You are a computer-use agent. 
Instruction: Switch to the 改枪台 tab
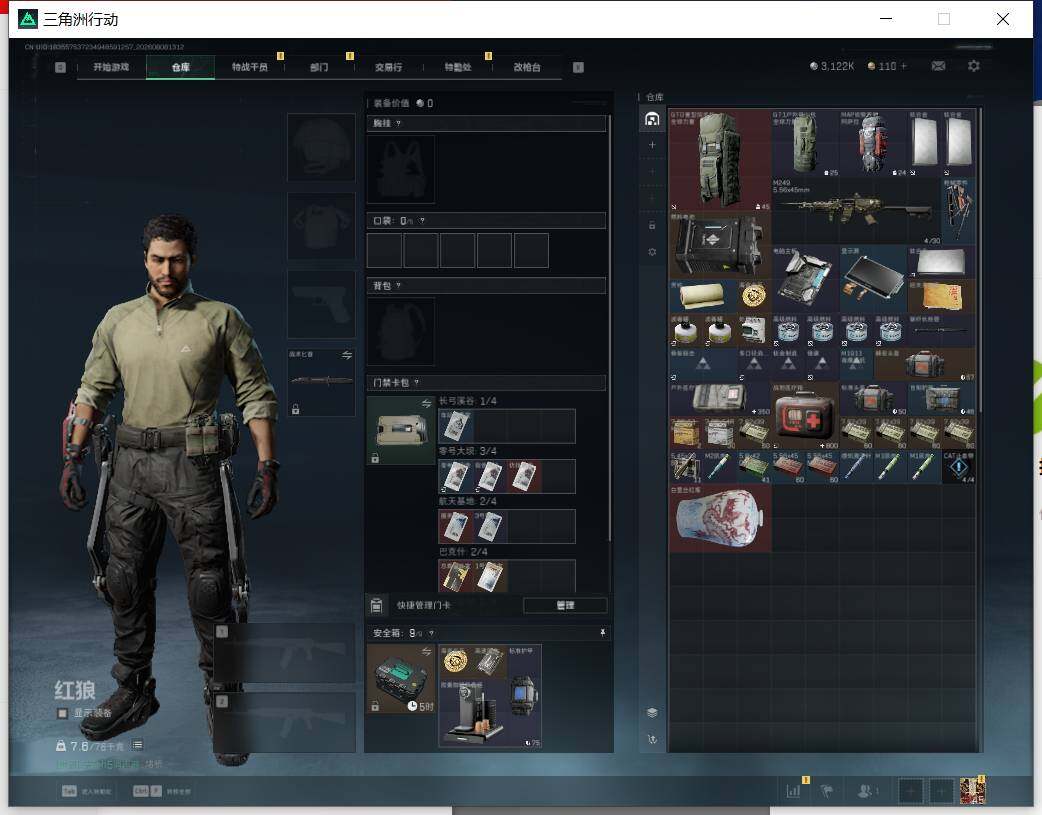527,67
